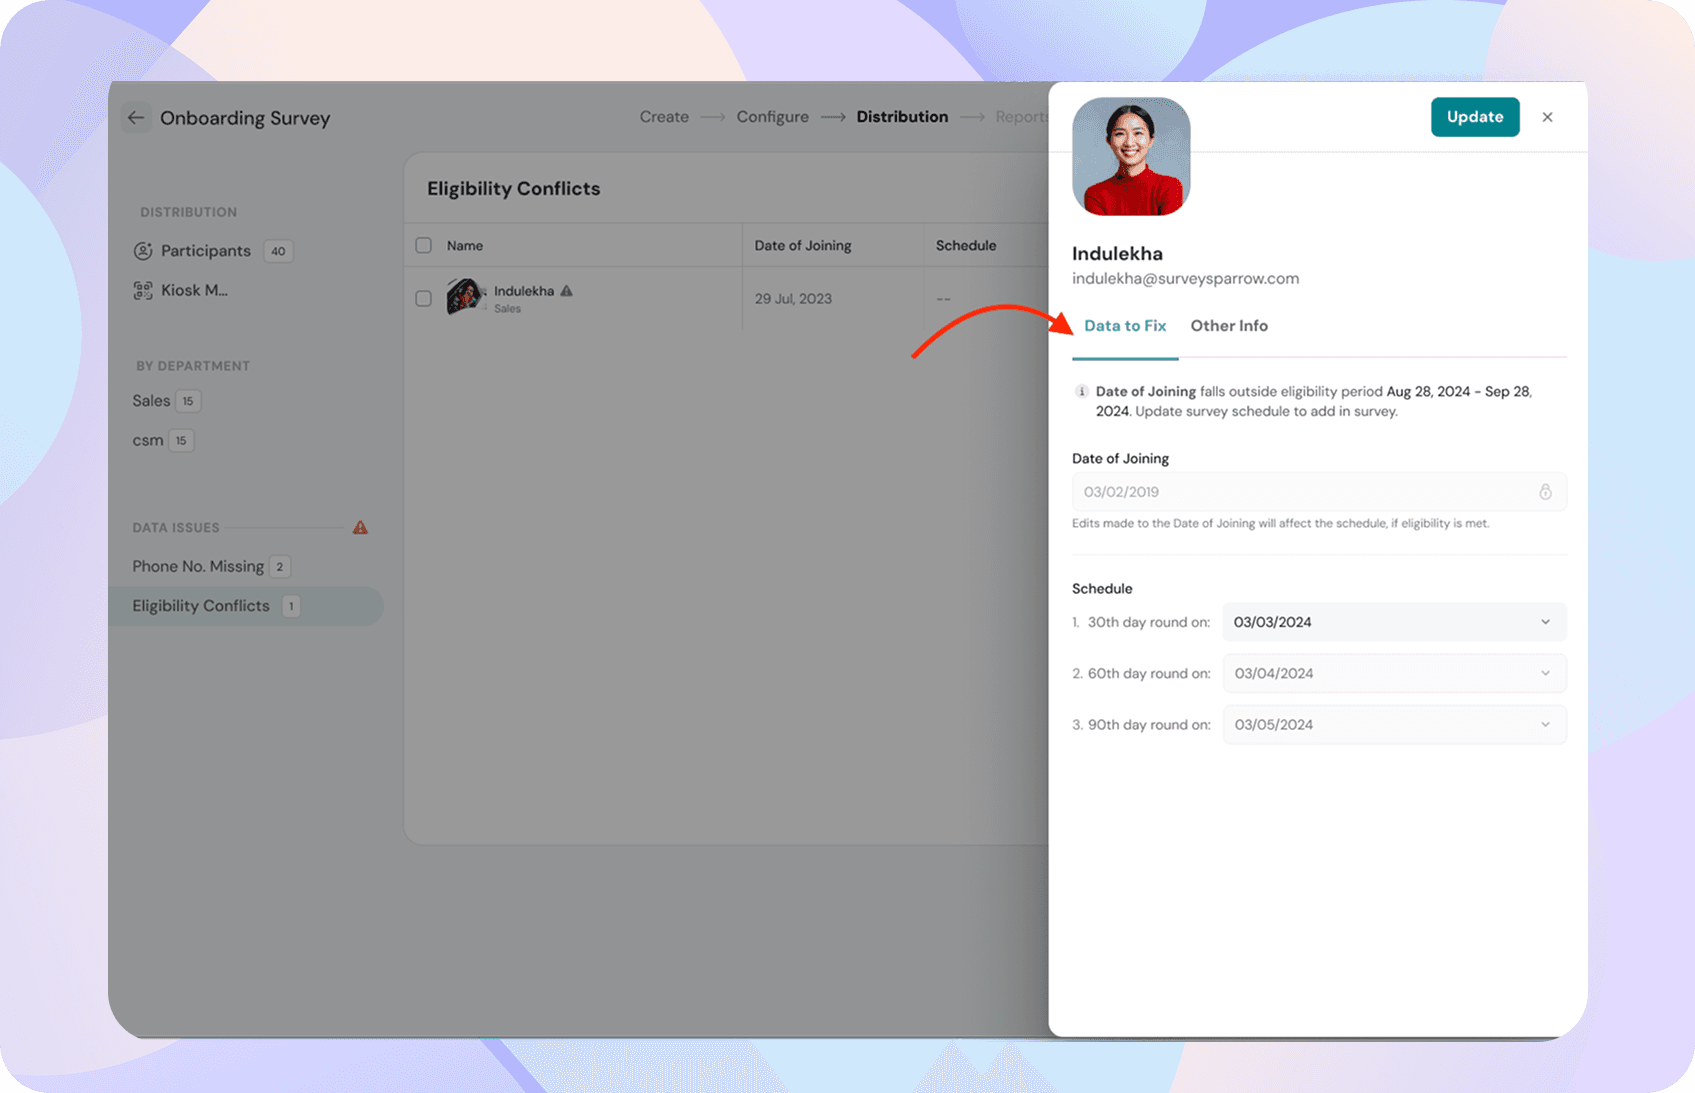The width and height of the screenshot is (1695, 1093).
Task: Open the 90th day round date dropdown
Action: 1393,725
